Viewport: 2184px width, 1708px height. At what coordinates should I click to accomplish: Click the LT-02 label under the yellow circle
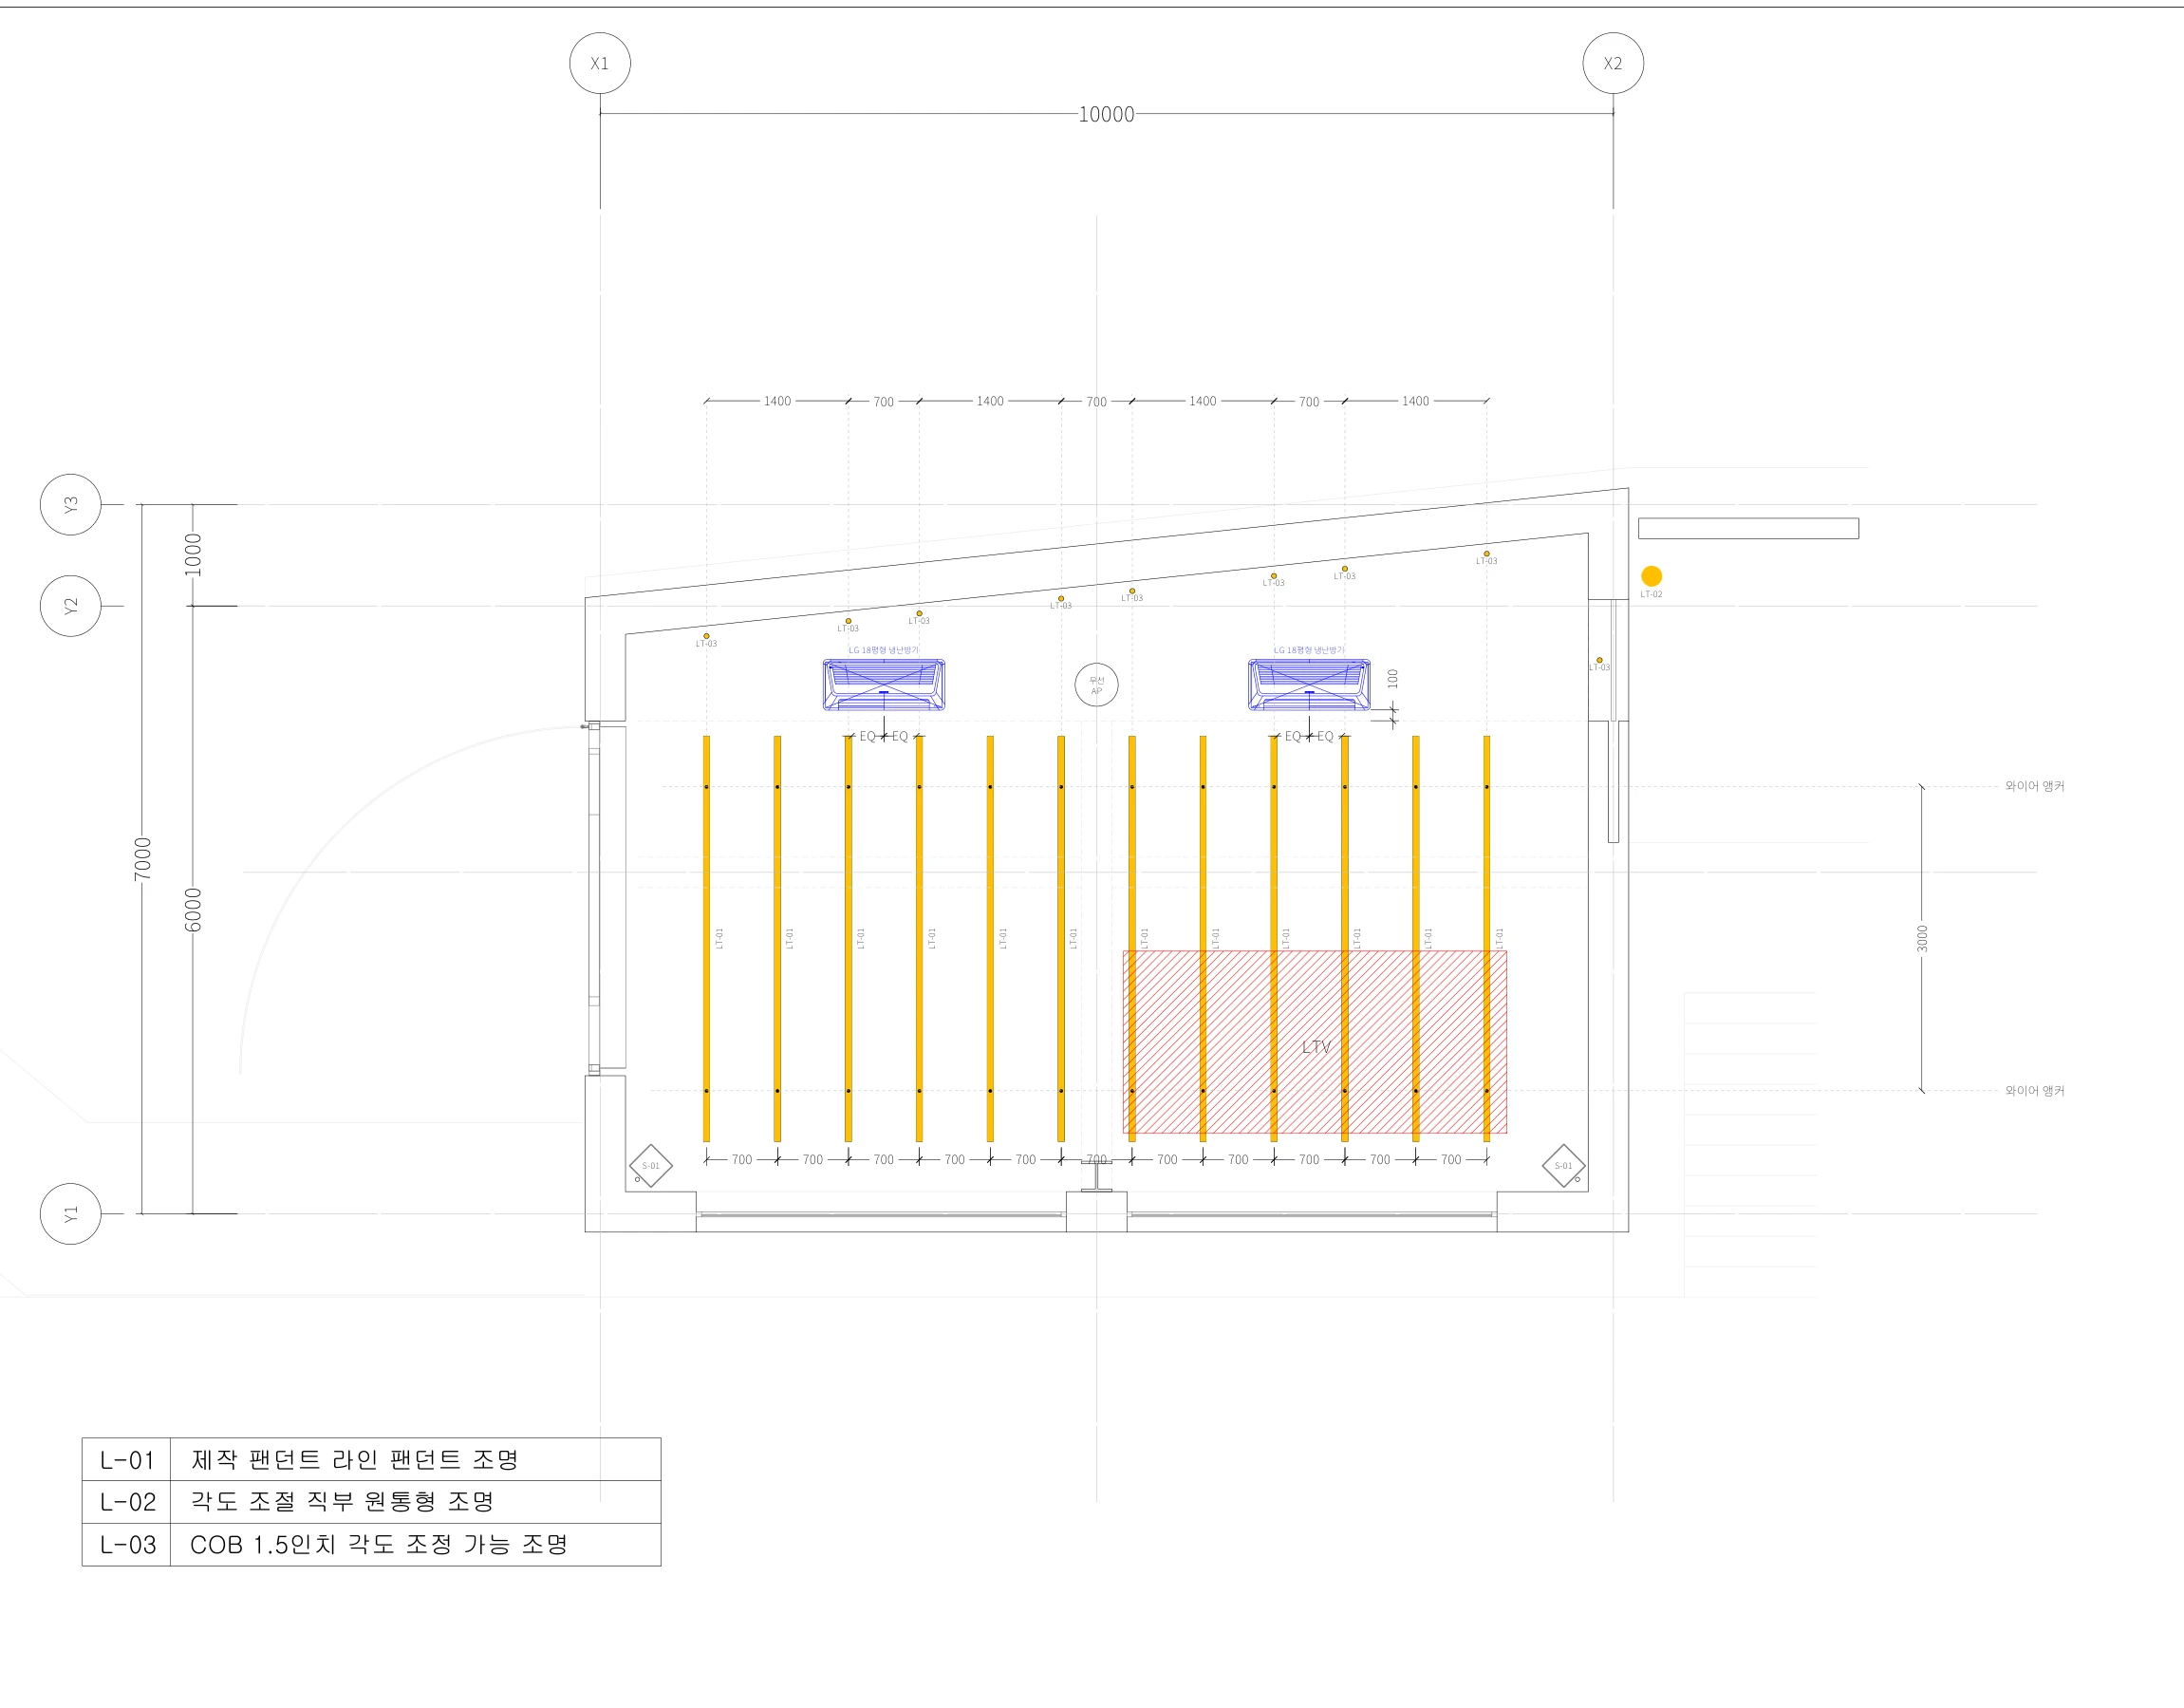(x=1651, y=595)
